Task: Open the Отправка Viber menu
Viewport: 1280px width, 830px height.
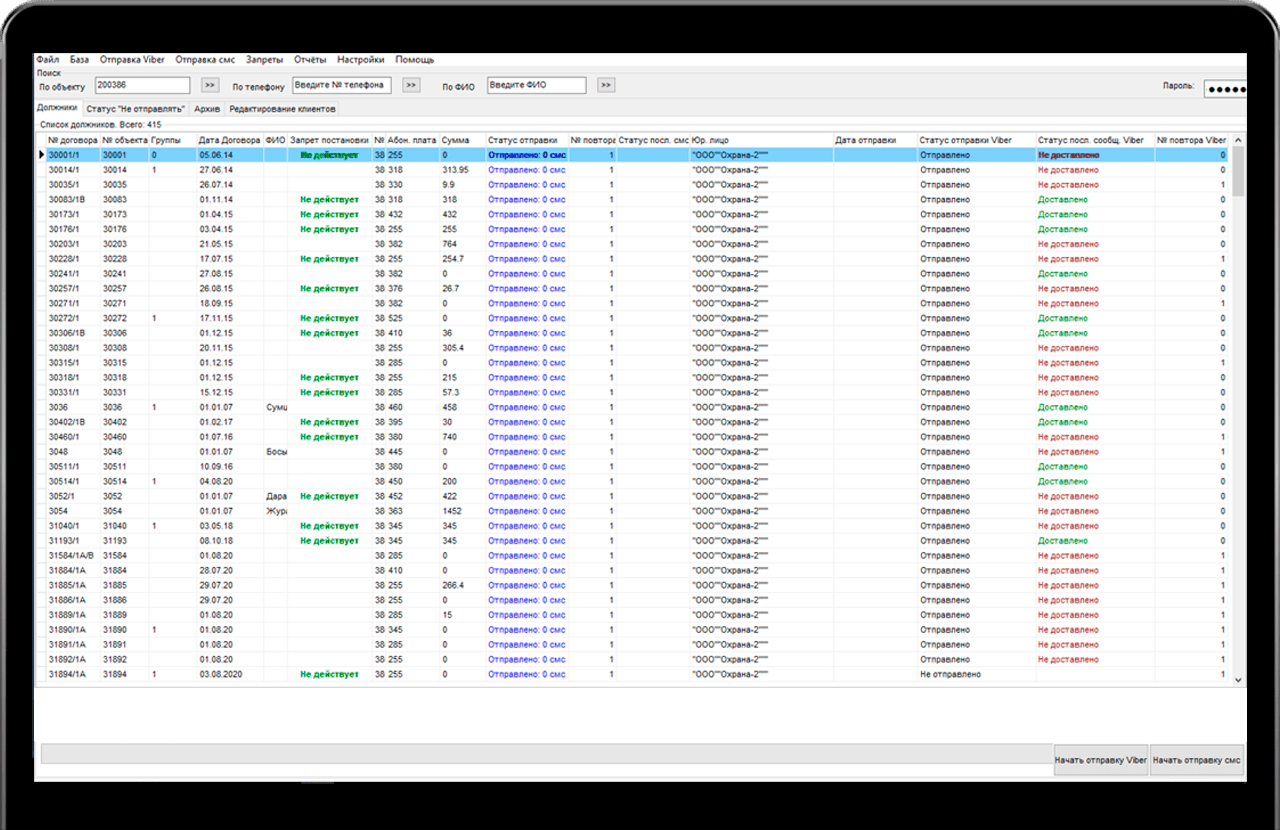Action: click(x=133, y=60)
